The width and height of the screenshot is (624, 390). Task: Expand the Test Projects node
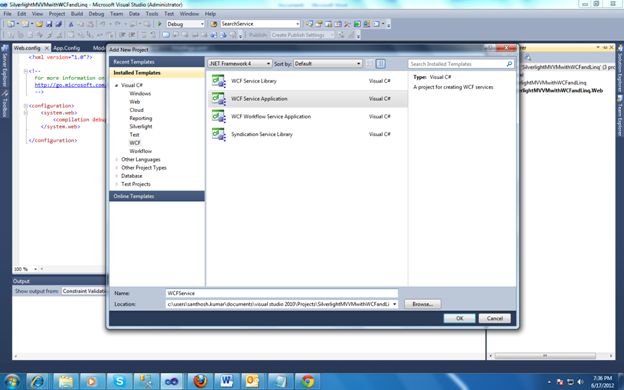(117, 184)
